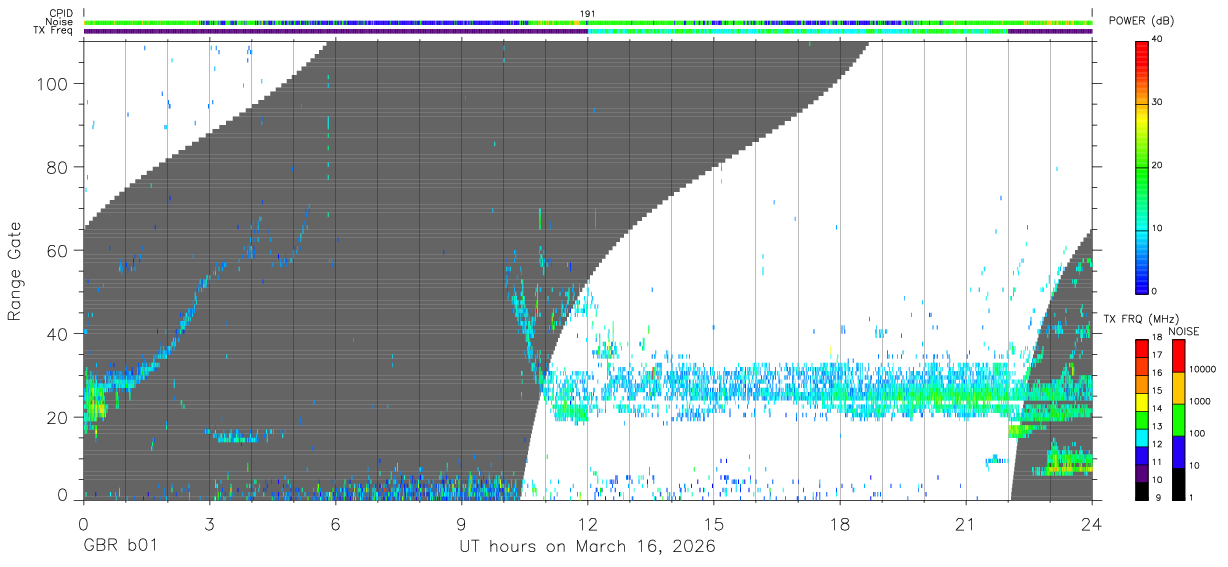Select the 18 tick on UT hours axis

[x=840, y=523]
